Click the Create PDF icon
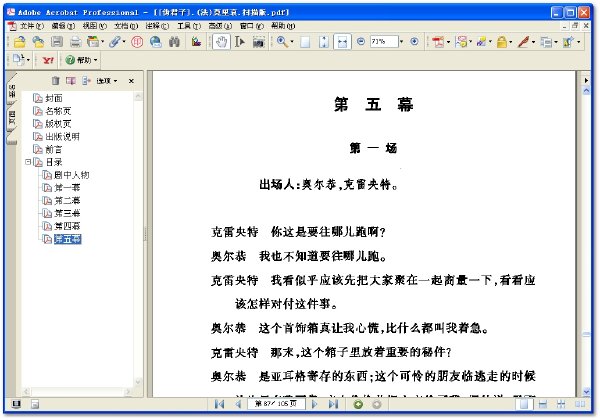Image resolution: width=600 pixels, height=420 pixels. [438, 42]
